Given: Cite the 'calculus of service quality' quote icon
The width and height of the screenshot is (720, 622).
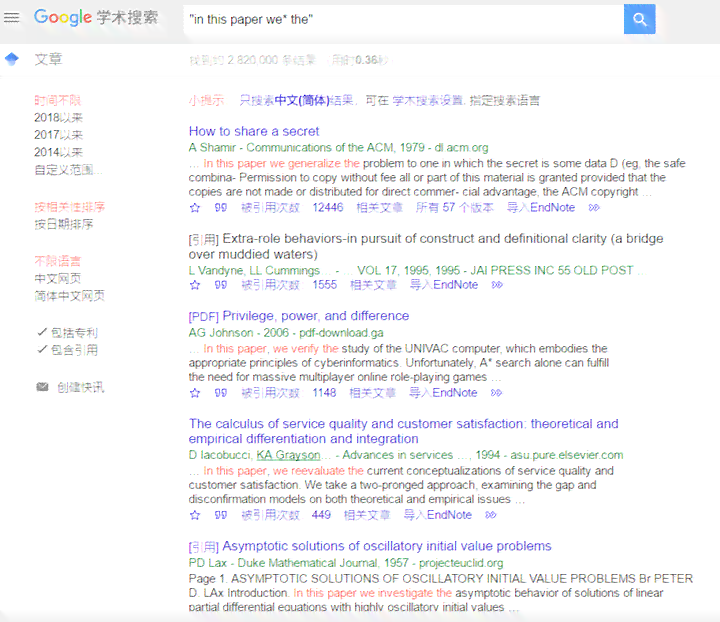Looking at the screenshot, I should [221, 515].
